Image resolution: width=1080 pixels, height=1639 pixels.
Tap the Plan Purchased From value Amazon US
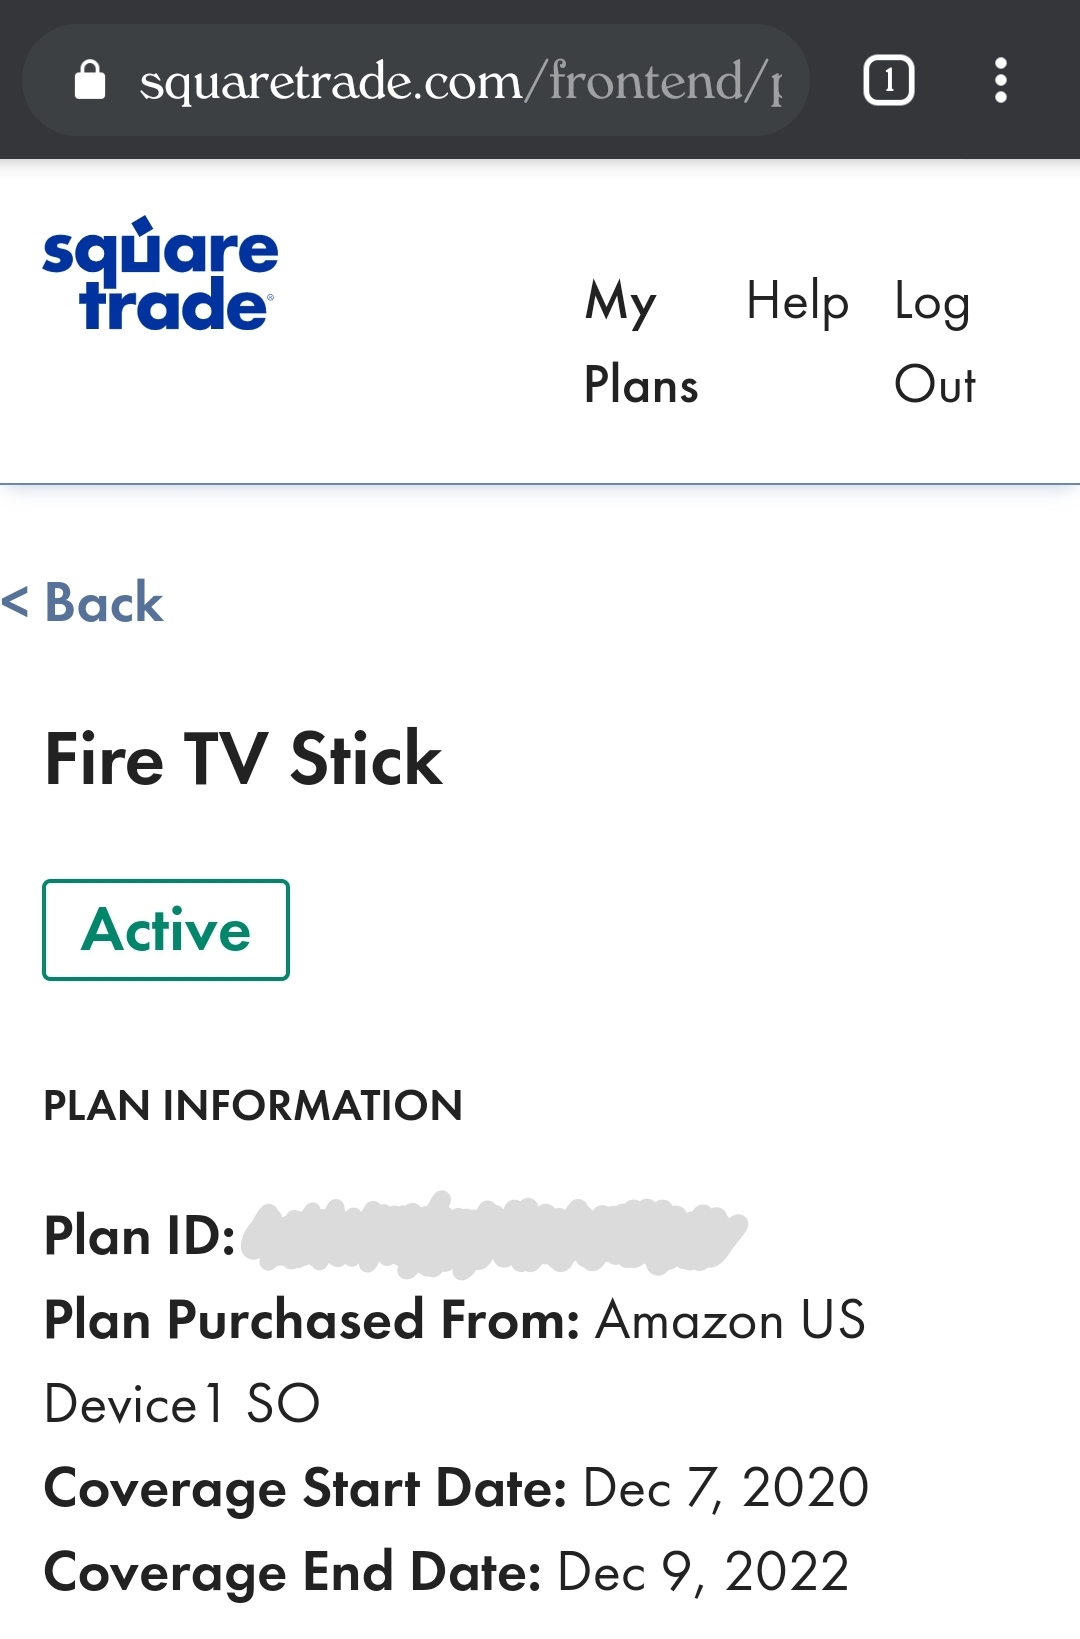[x=728, y=1320]
